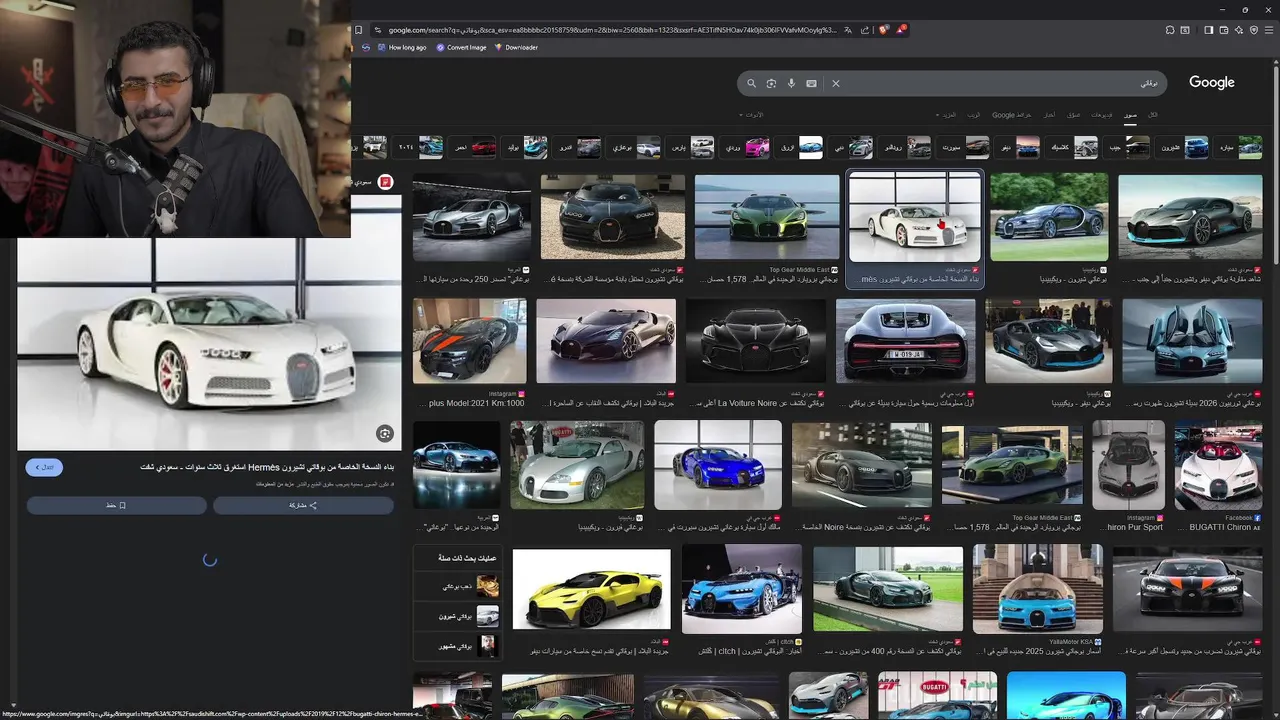
Task: Switch to the الويب (Web) tab
Action: tap(973, 115)
